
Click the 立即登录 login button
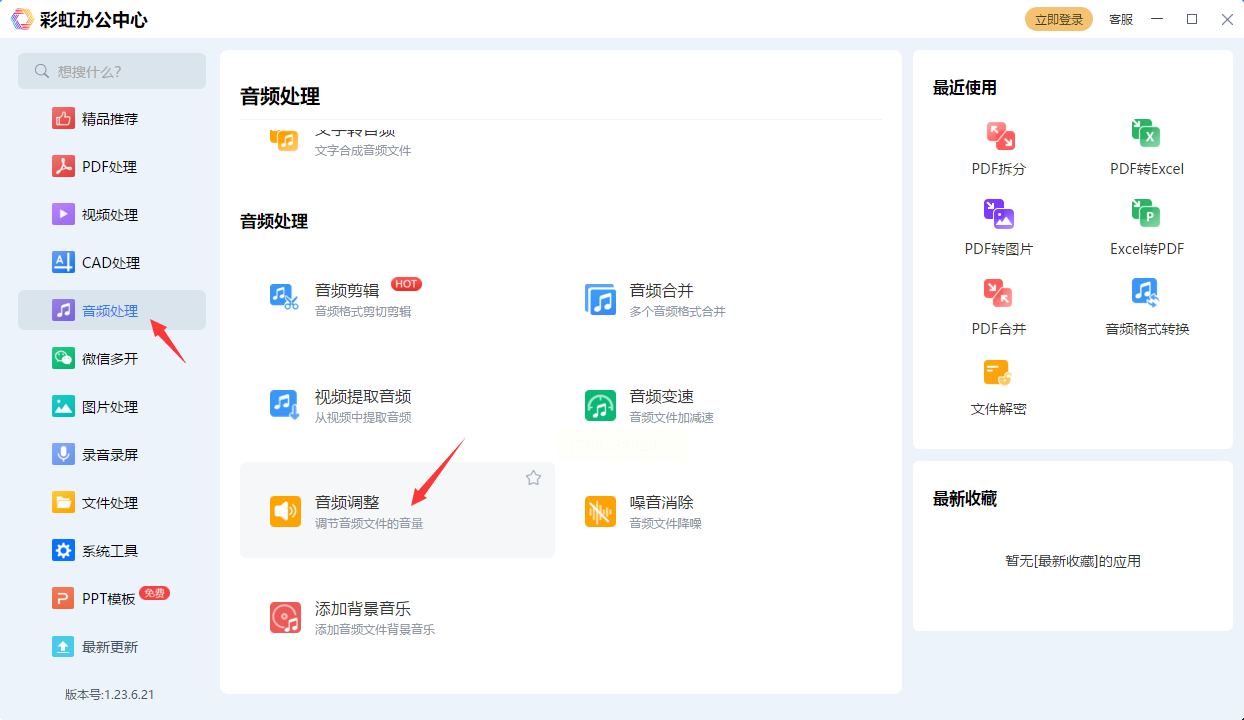[x=1058, y=20]
